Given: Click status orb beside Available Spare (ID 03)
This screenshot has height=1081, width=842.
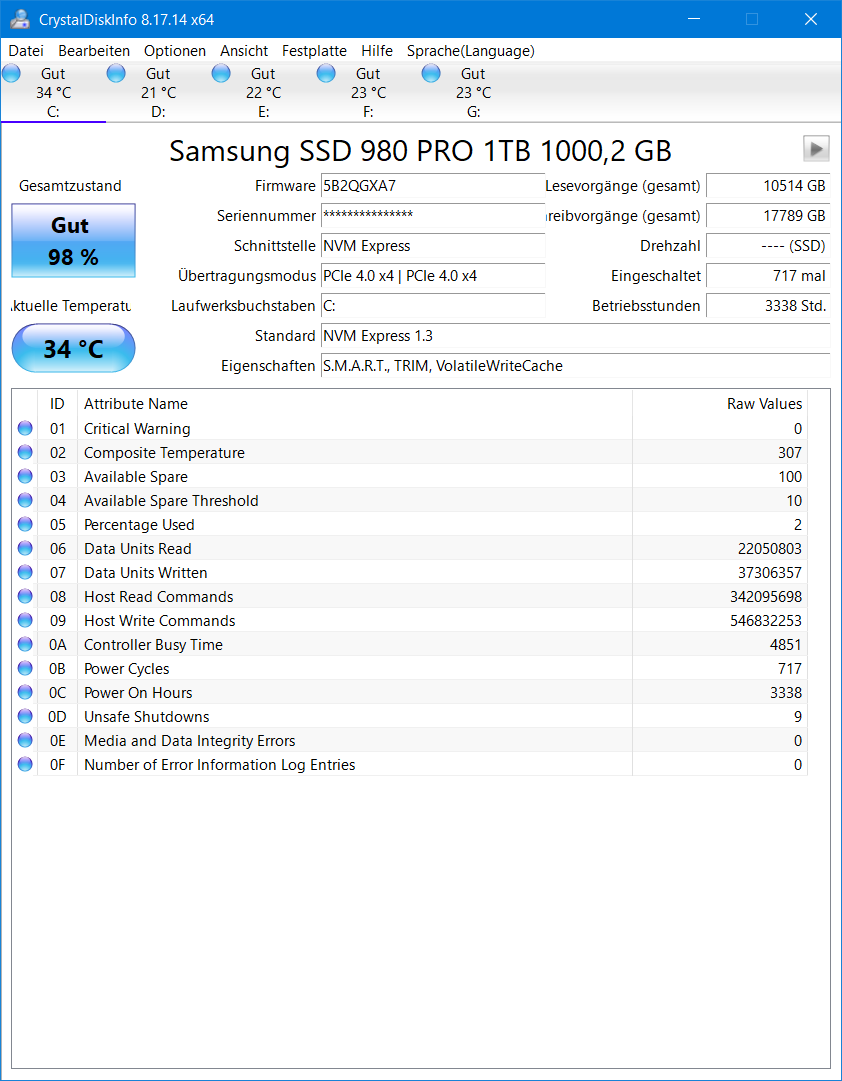Looking at the screenshot, I should [x=26, y=476].
